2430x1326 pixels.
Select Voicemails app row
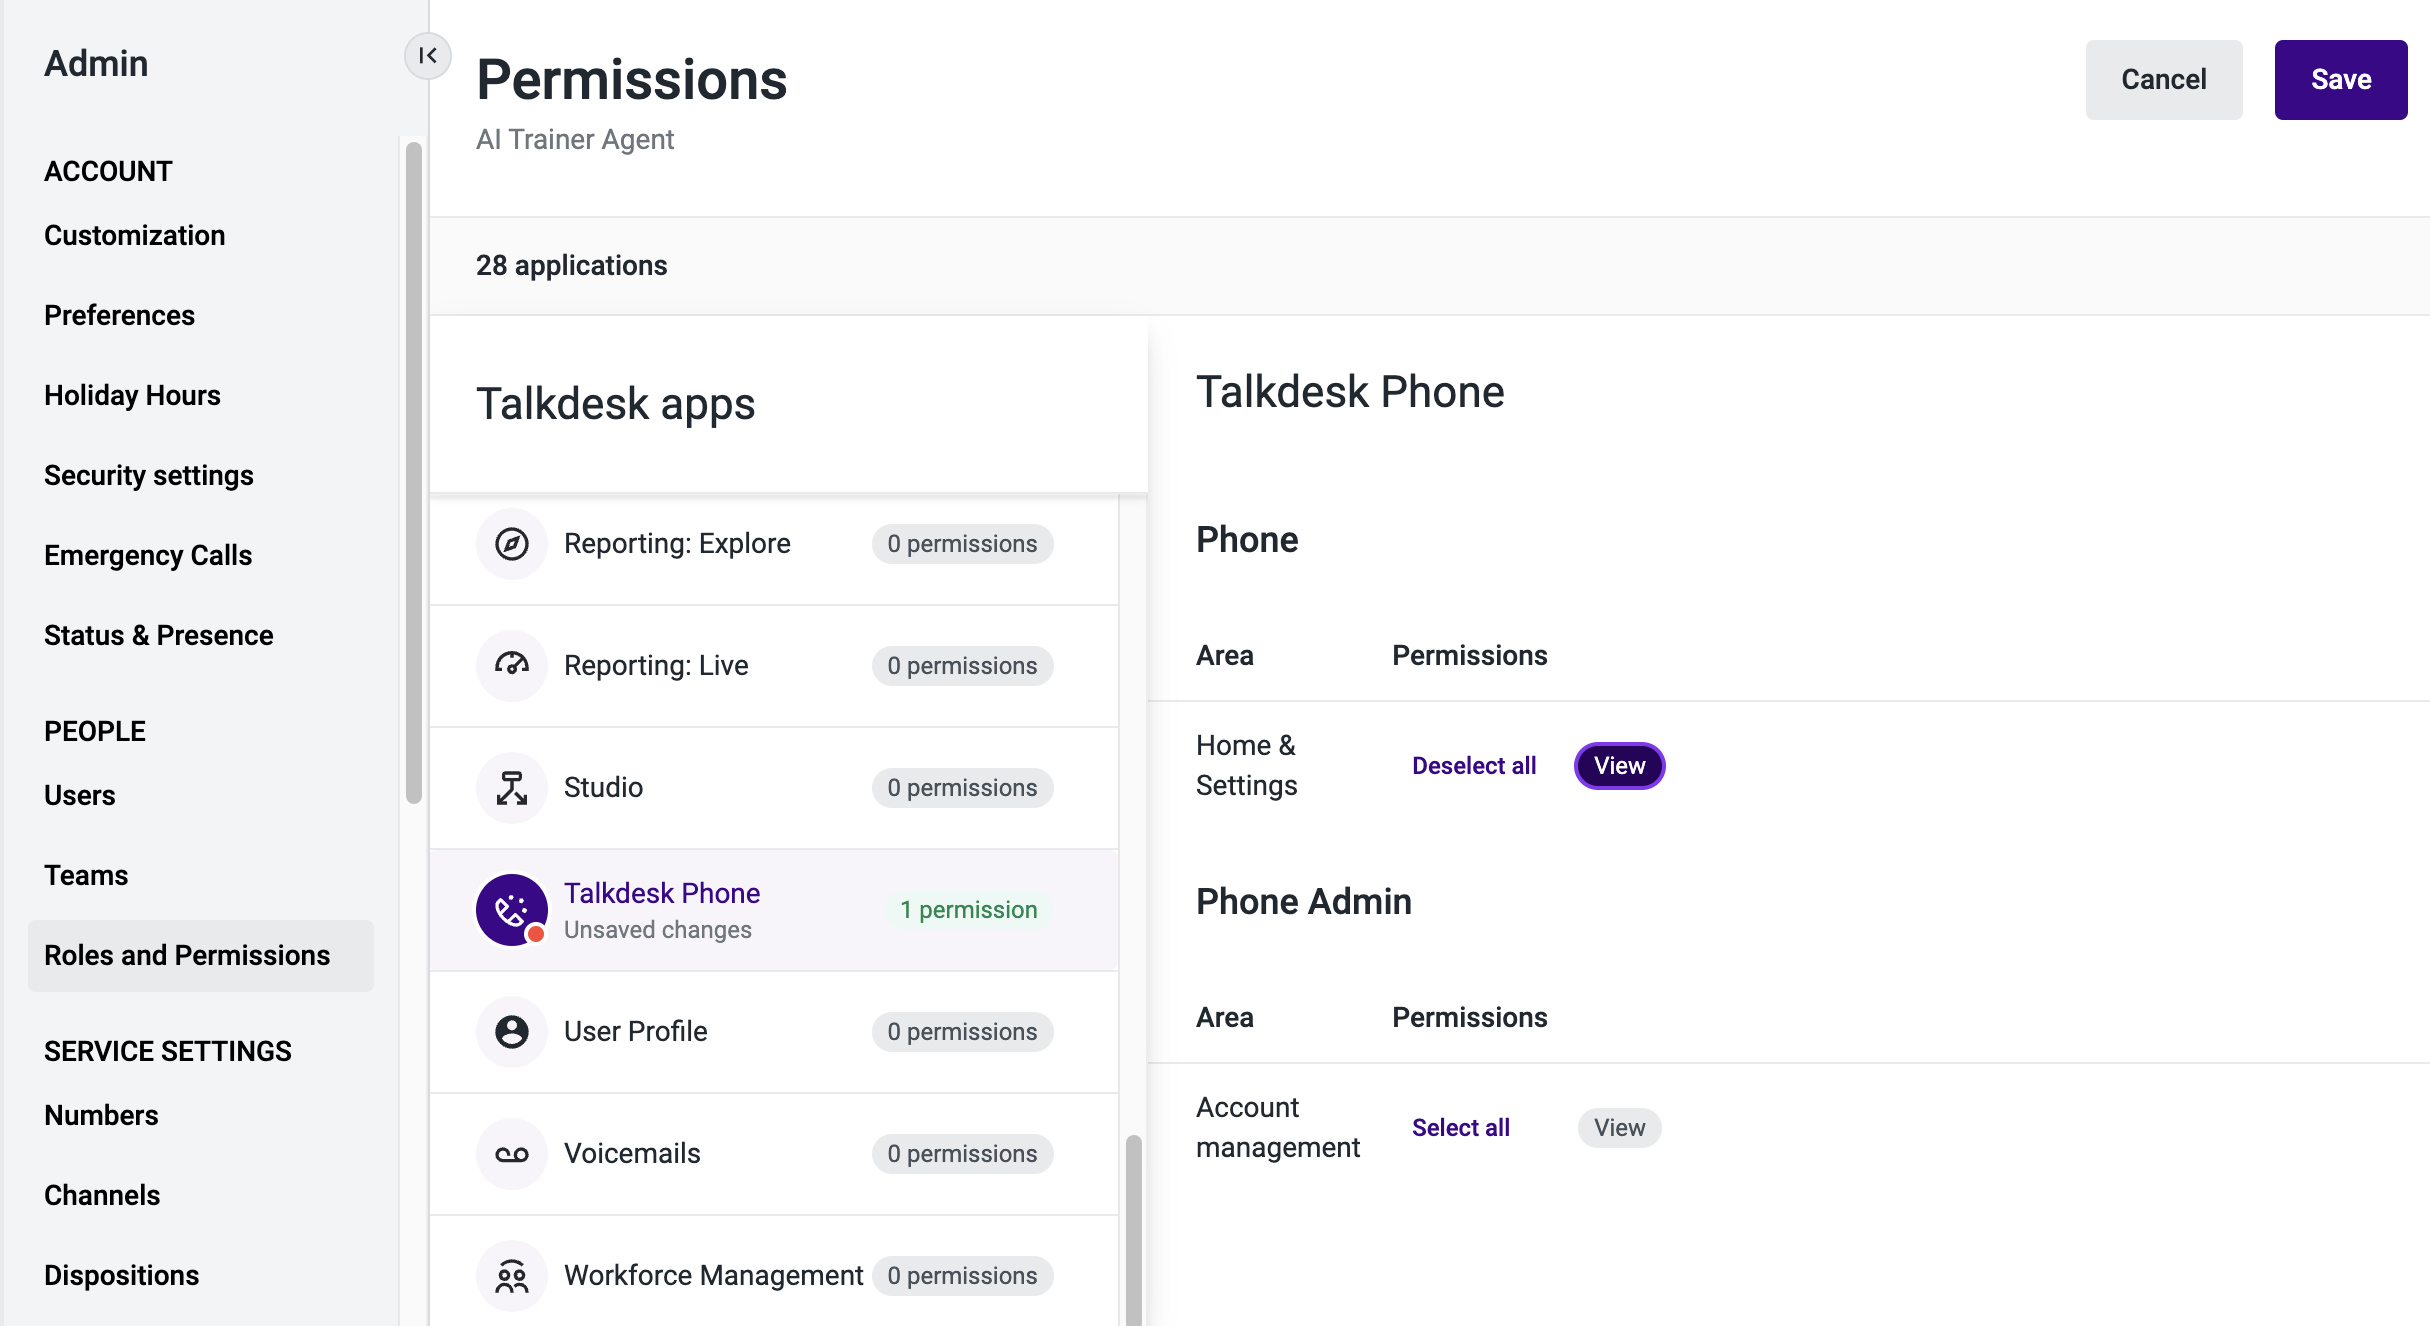click(774, 1154)
